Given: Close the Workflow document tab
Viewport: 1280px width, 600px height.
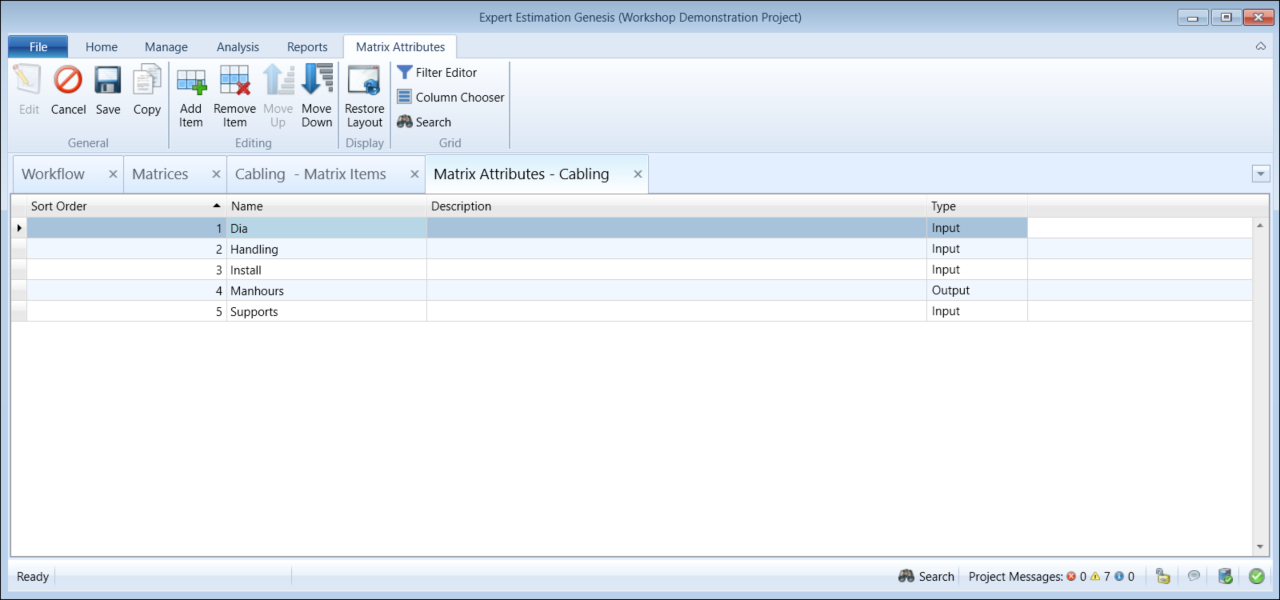Looking at the screenshot, I should [x=113, y=174].
